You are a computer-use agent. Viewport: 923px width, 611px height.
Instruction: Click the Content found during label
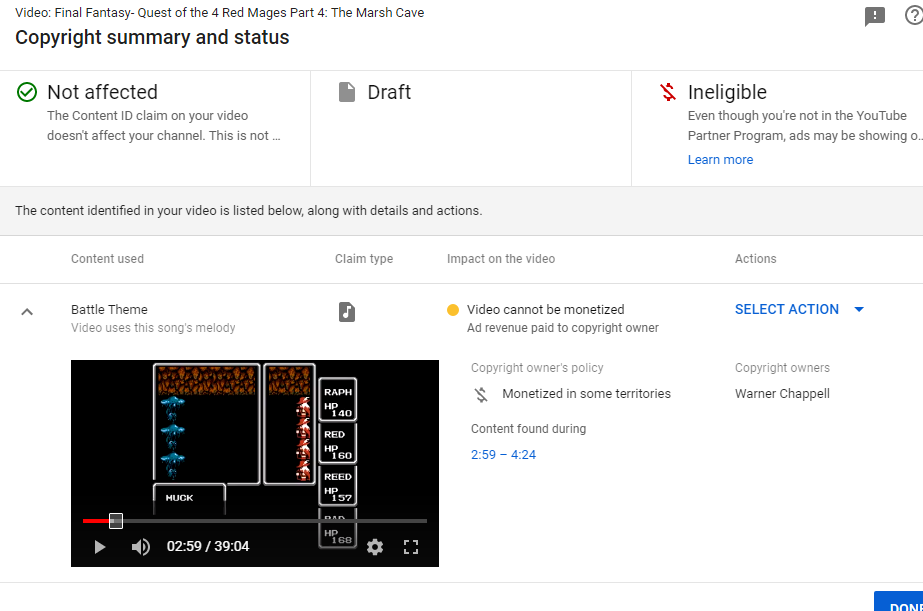pos(528,429)
